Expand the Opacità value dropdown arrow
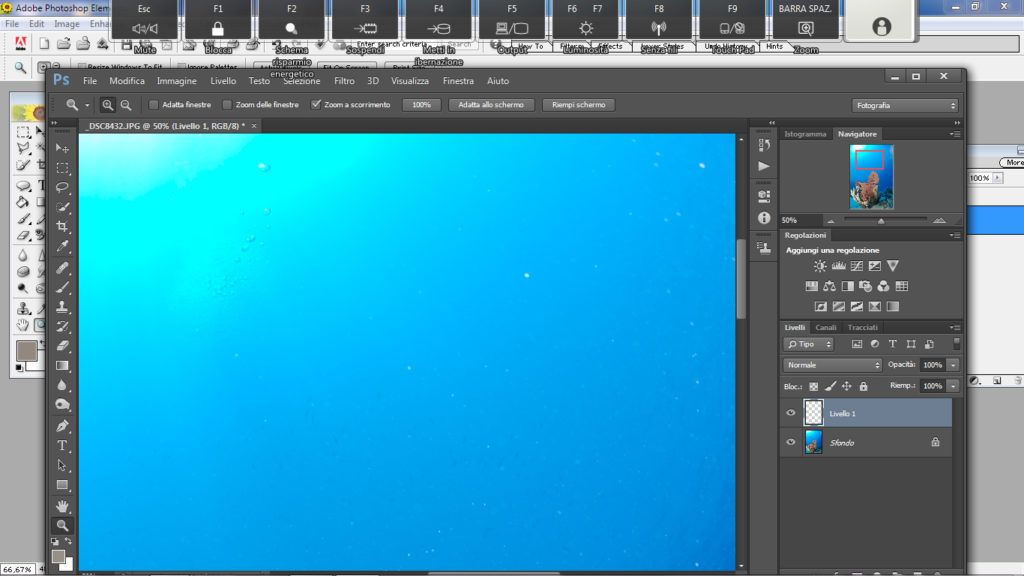The height and width of the screenshot is (576, 1024). pyautogui.click(x=953, y=365)
